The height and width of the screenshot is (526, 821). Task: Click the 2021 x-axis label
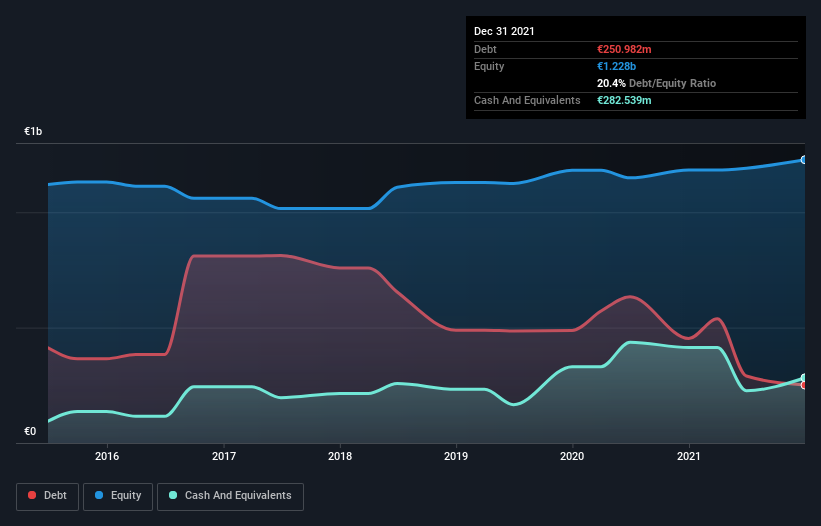click(689, 456)
